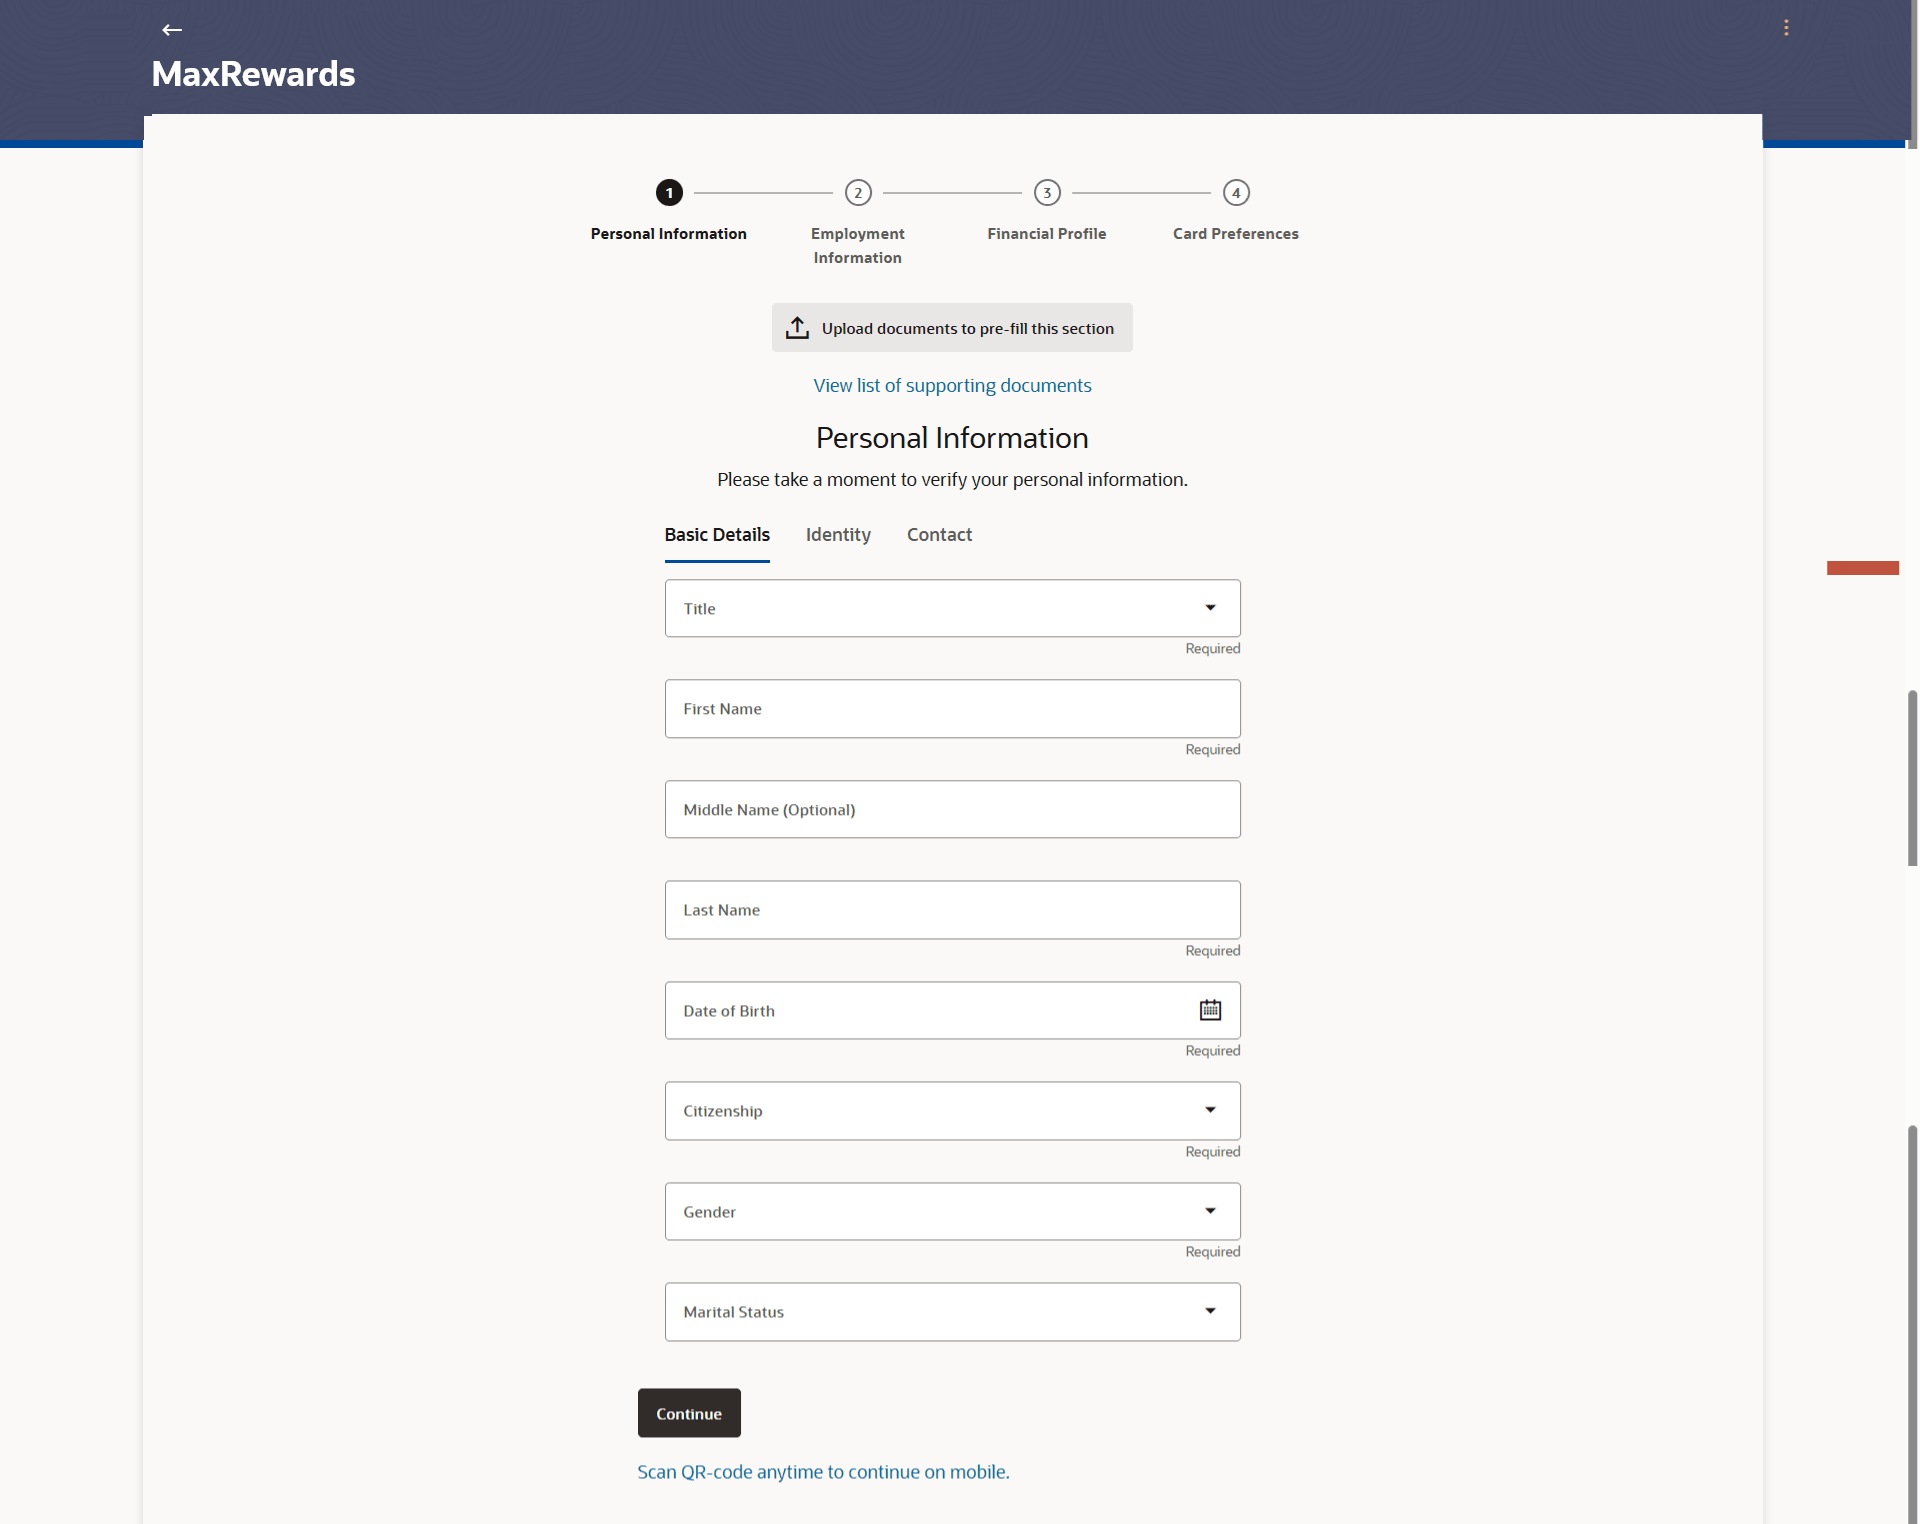The height and width of the screenshot is (1524, 1920).
Task: Click step 2 circle Employment Information
Action: (858, 193)
